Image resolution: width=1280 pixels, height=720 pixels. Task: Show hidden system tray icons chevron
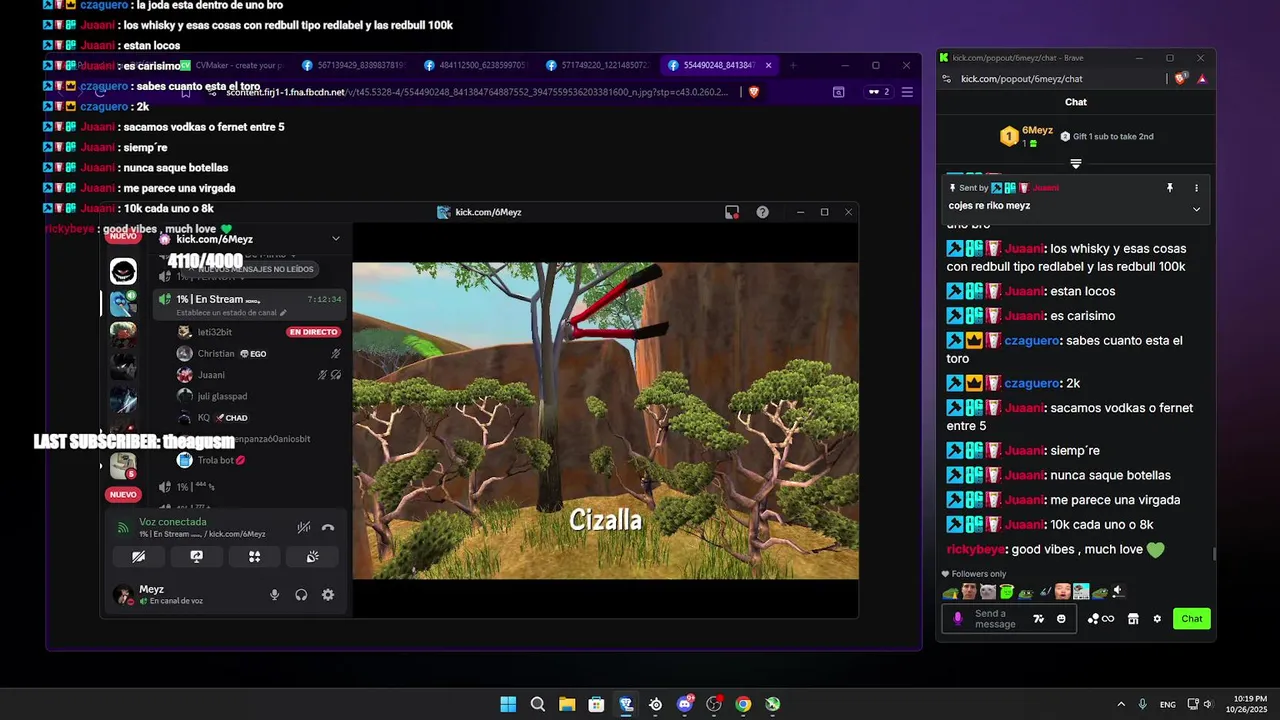(x=1121, y=704)
